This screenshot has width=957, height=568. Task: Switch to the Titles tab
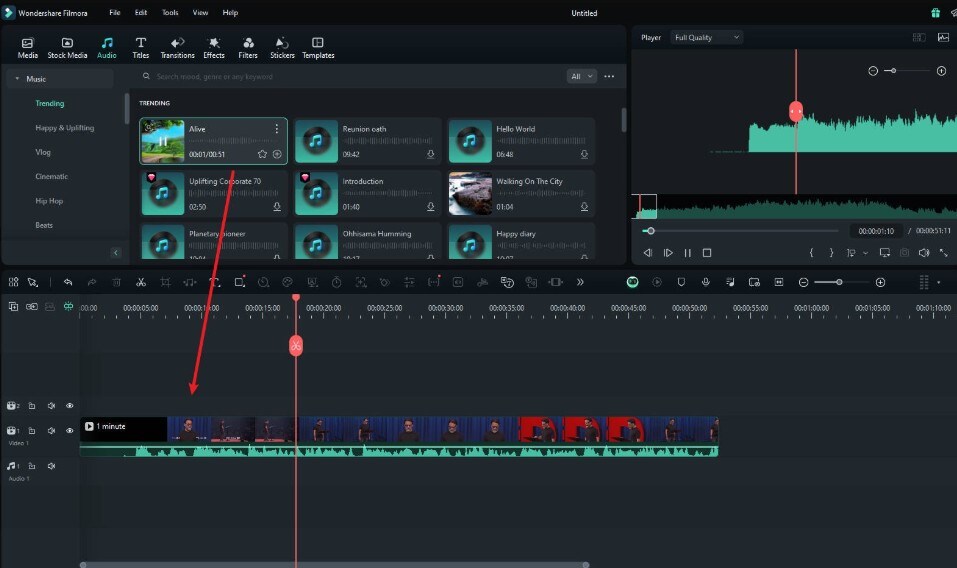(x=140, y=48)
